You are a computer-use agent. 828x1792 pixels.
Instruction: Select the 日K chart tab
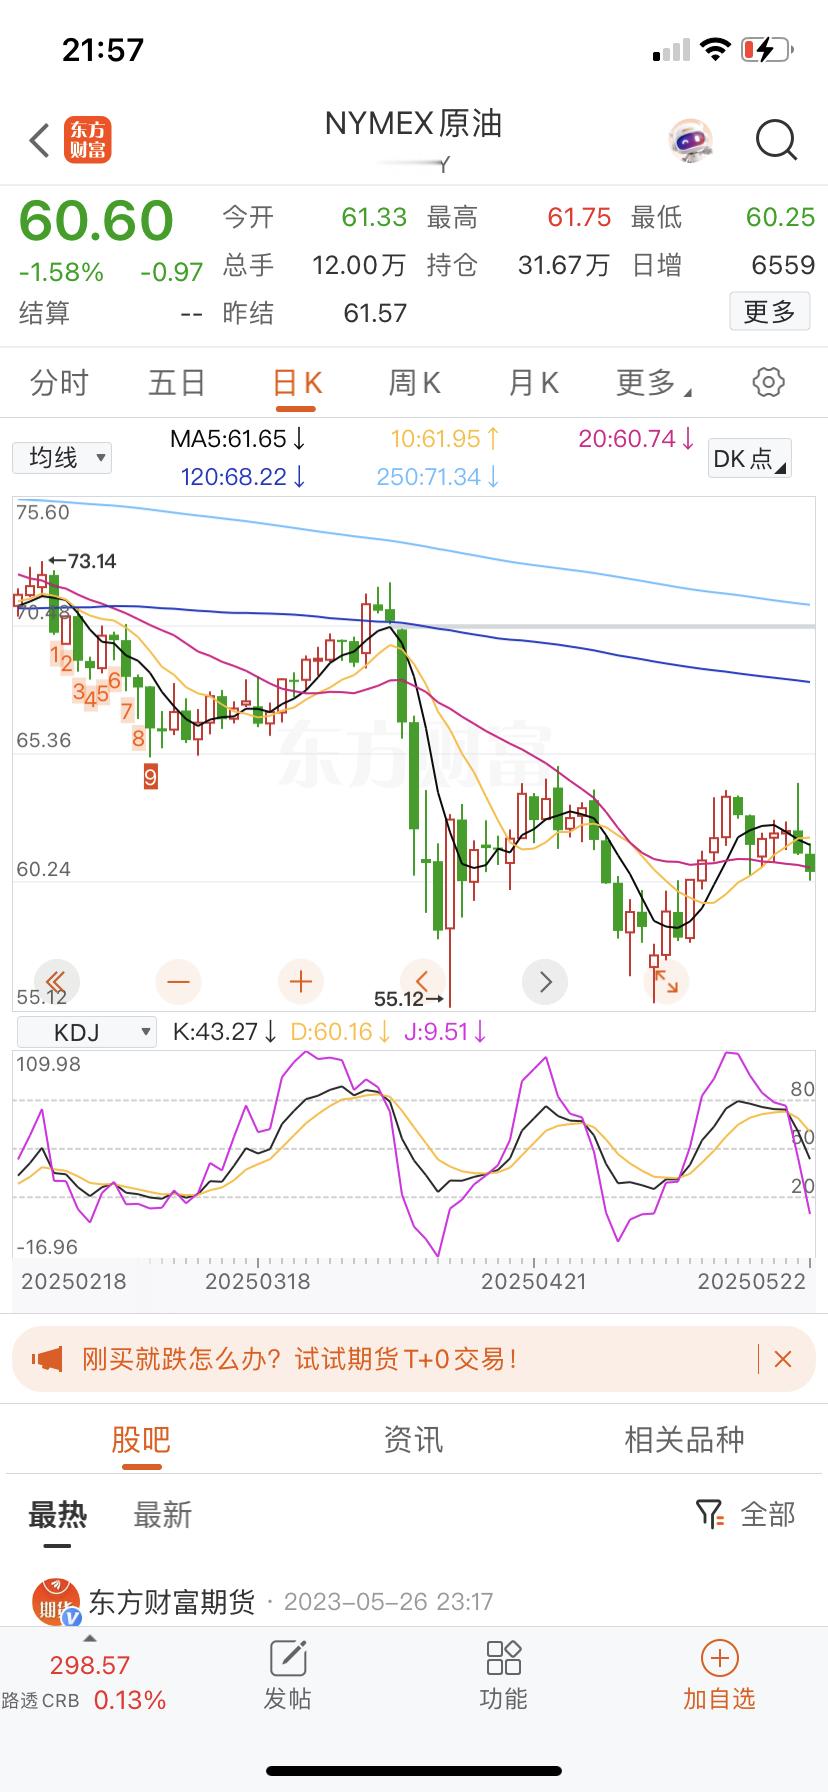tap(297, 382)
